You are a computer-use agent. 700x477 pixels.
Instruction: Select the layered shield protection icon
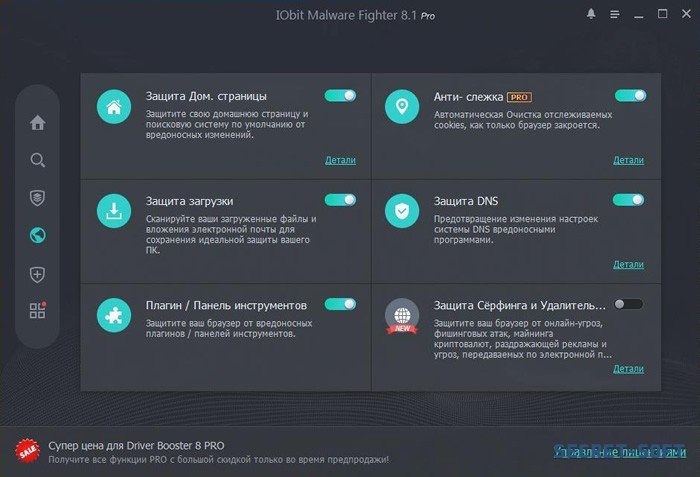(37, 198)
